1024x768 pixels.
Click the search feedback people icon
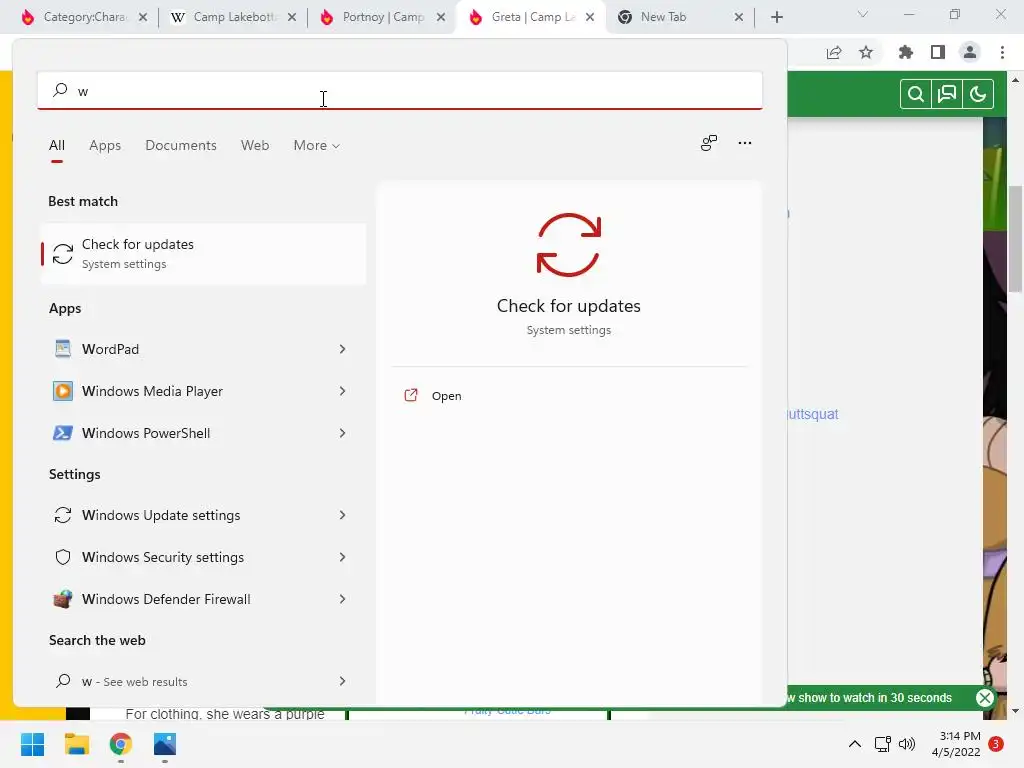tap(709, 143)
